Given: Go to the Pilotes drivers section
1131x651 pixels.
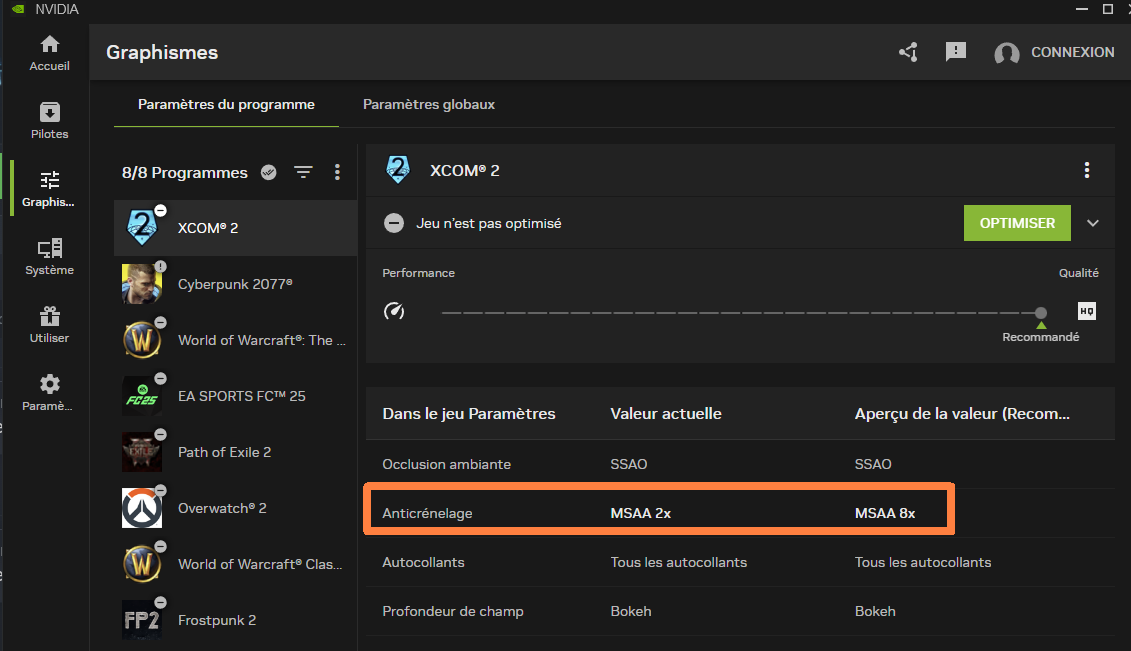Looking at the screenshot, I should point(49,120).
